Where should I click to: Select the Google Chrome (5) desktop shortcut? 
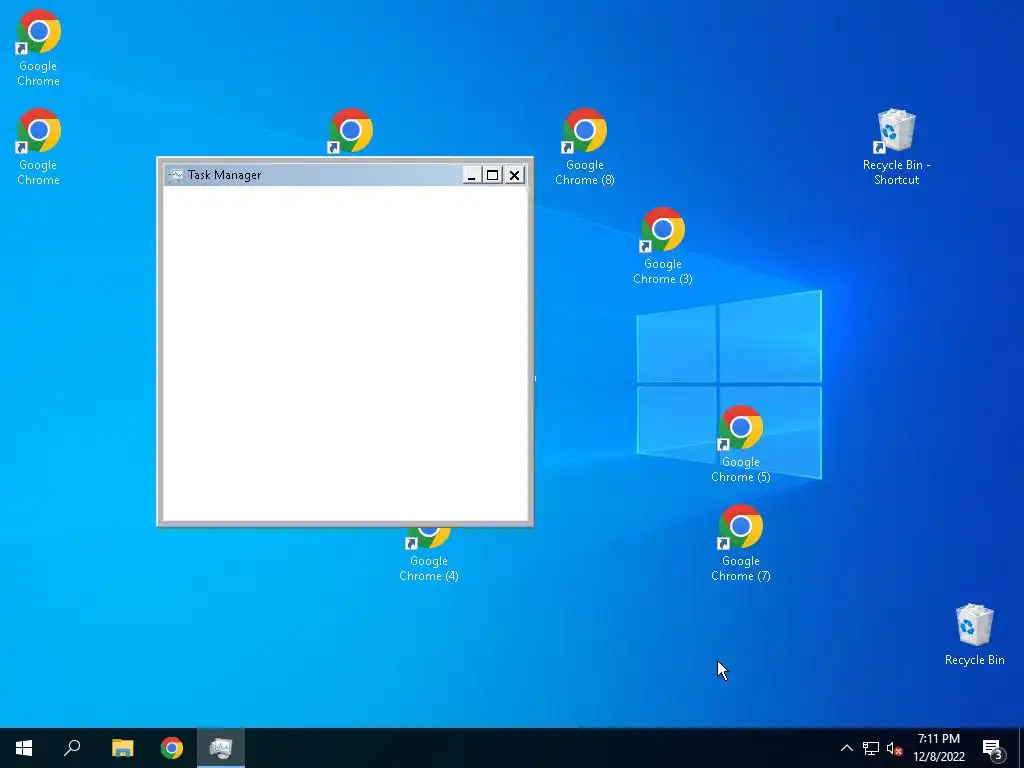(741, 444)
